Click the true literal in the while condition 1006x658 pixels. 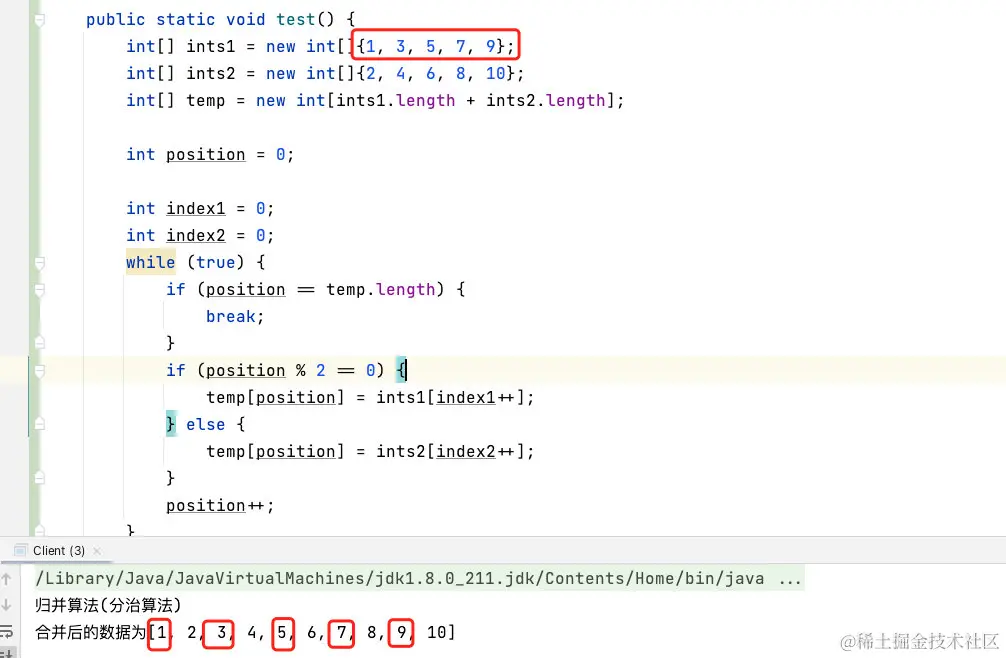(216, 262)
